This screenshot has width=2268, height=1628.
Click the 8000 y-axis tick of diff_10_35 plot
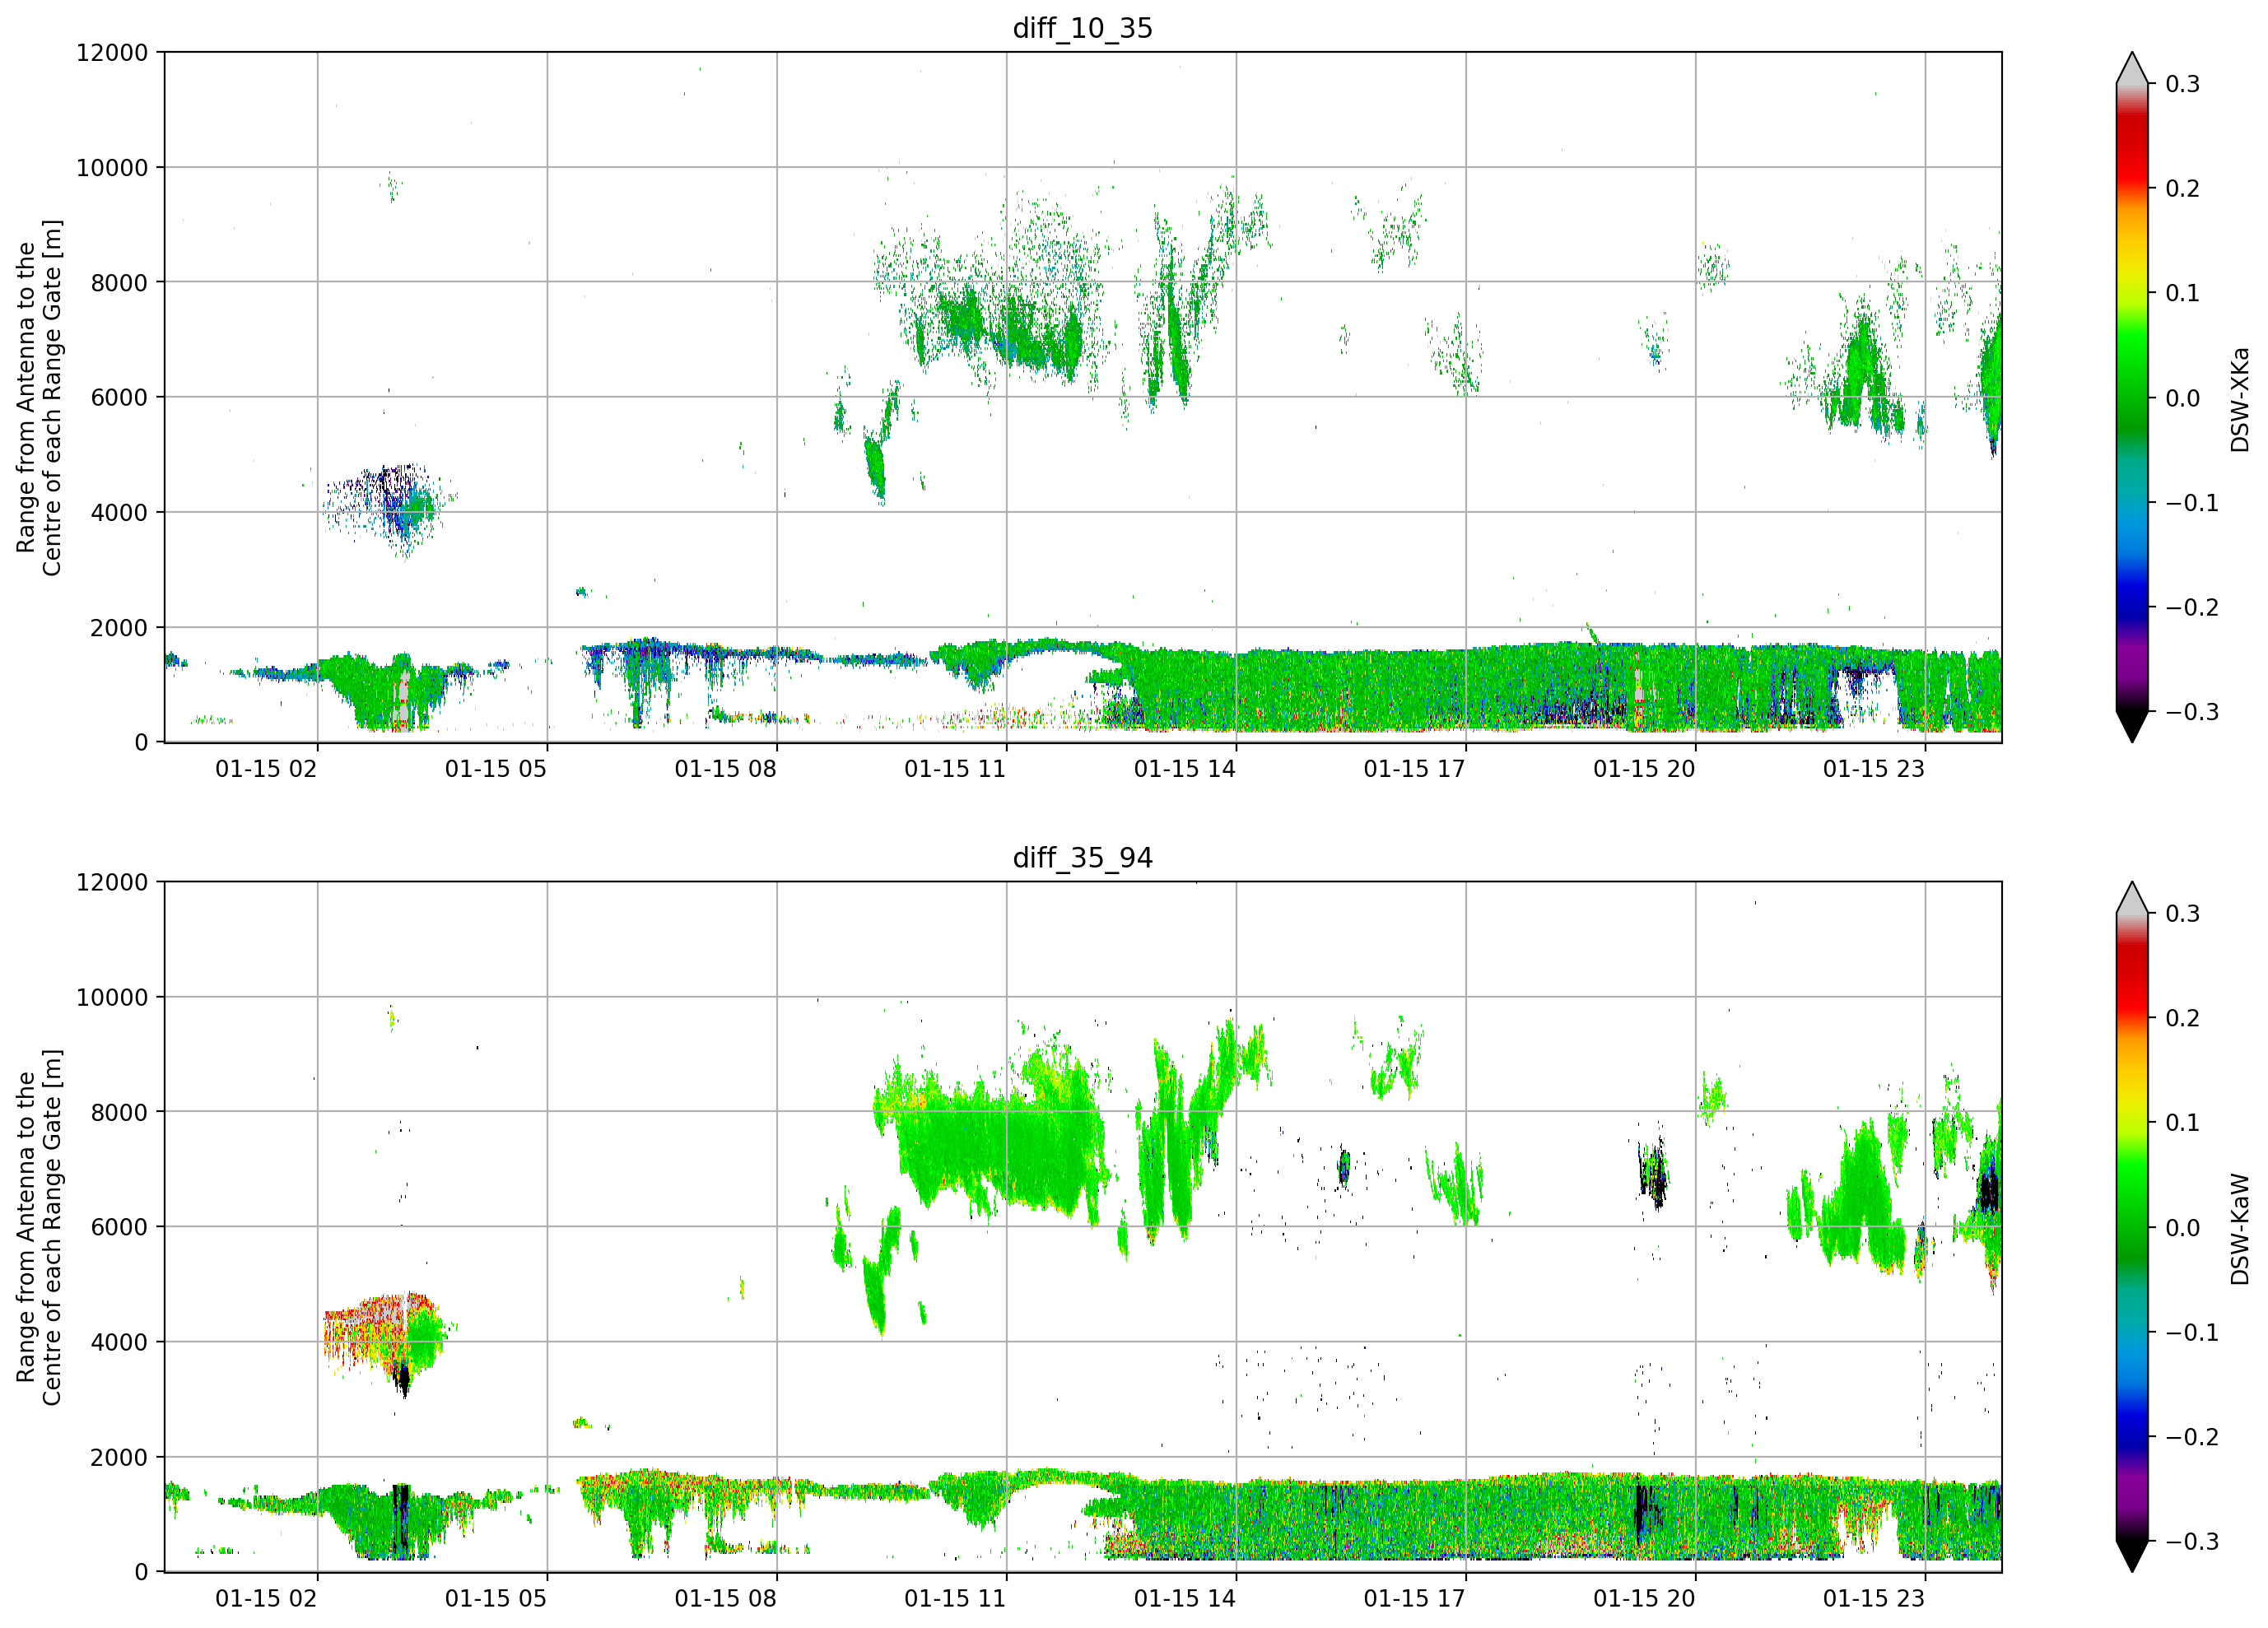119,283
